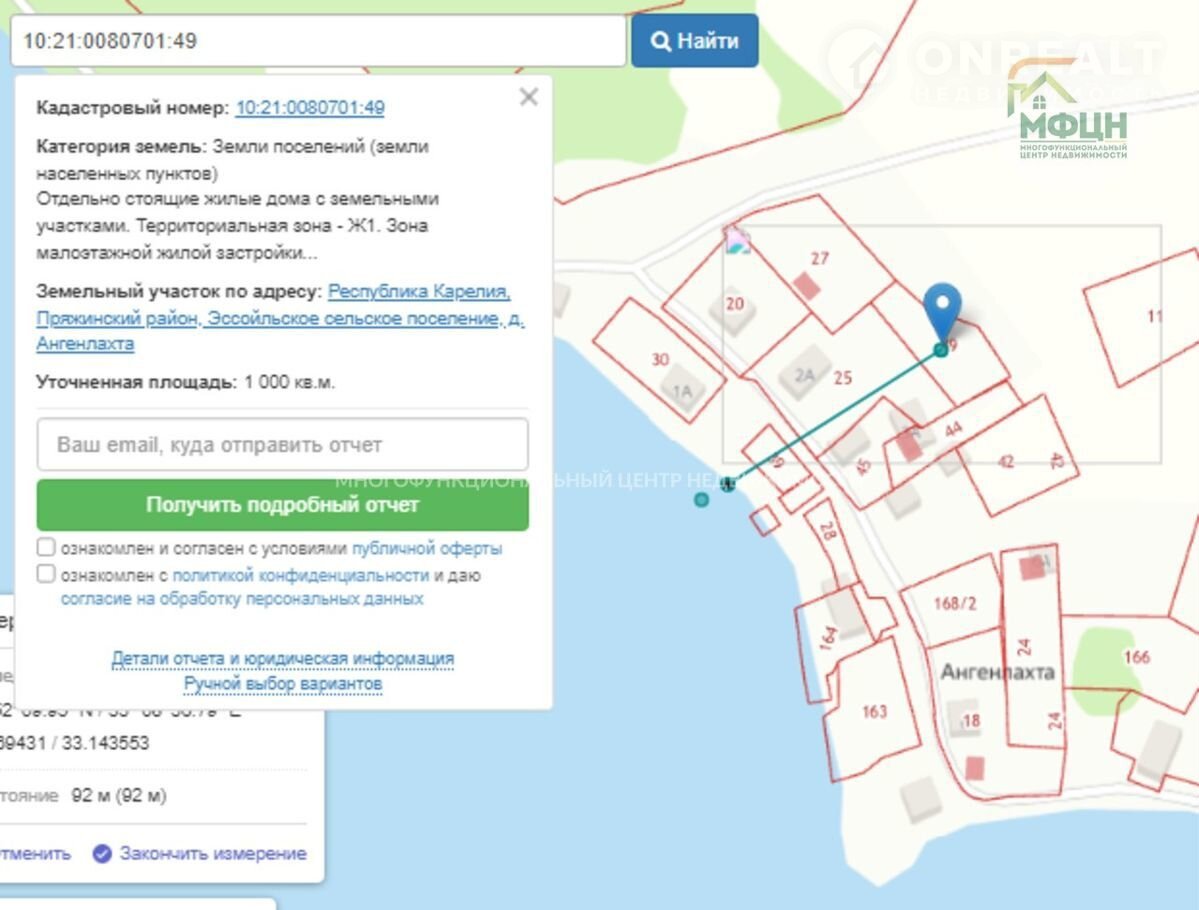Check the privacy policy consent checkbox
The height and width of the screenshot is (910, 1199).
click(x=46, y=574)
